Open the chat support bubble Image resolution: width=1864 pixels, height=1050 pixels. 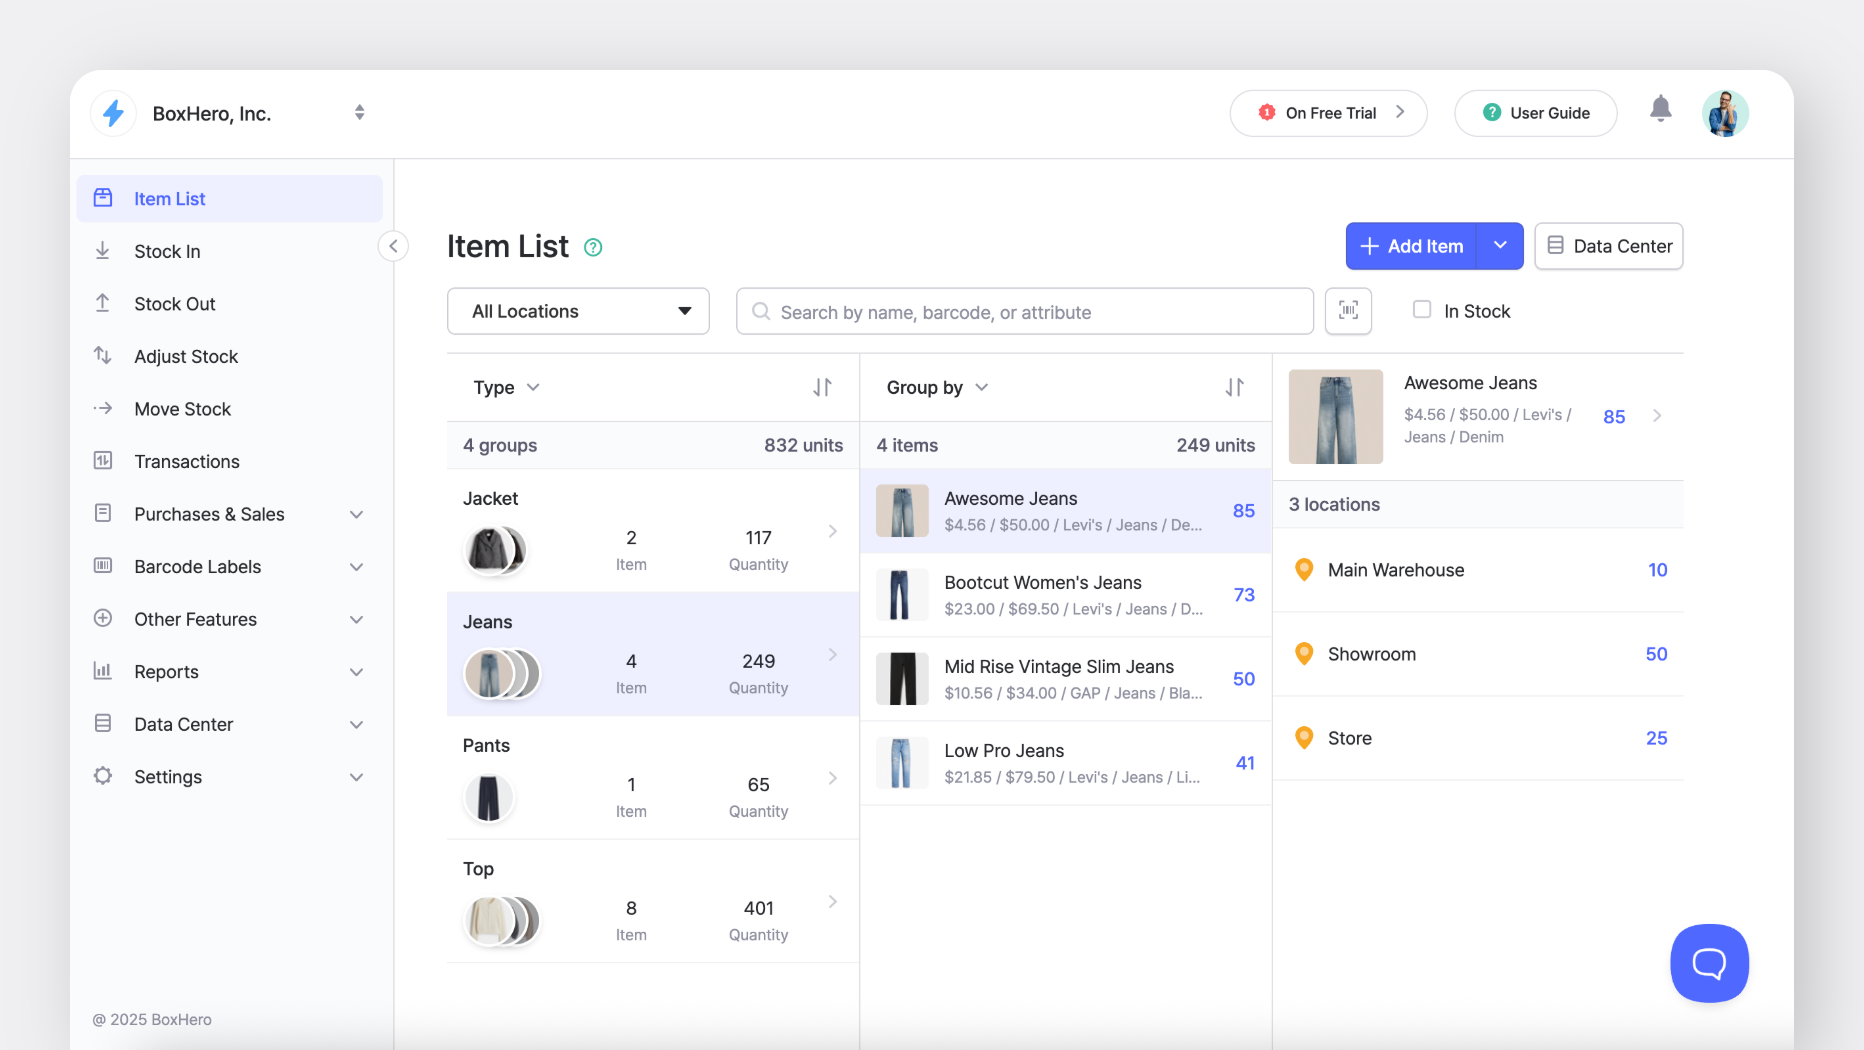point(1709,963)
